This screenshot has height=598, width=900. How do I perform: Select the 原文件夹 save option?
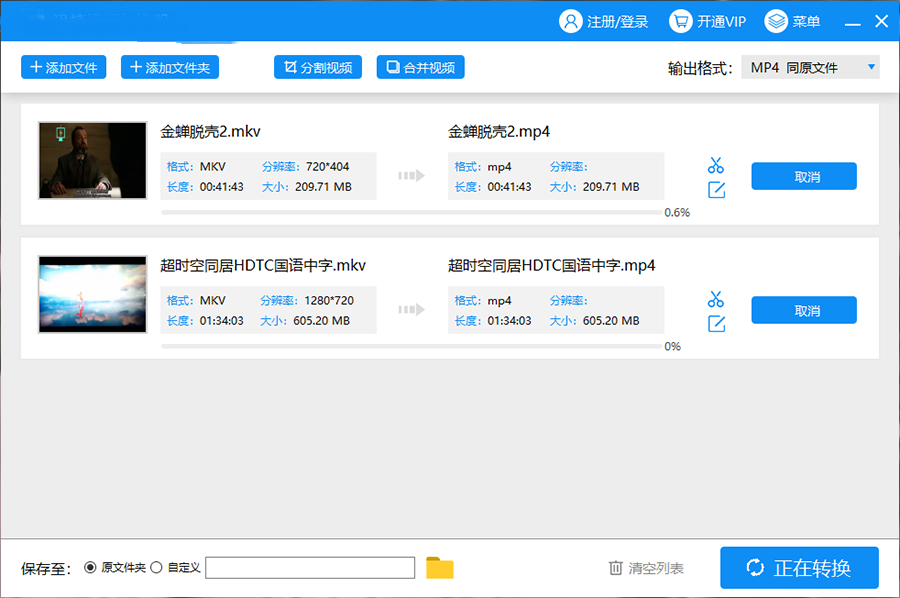coord(90,568)
